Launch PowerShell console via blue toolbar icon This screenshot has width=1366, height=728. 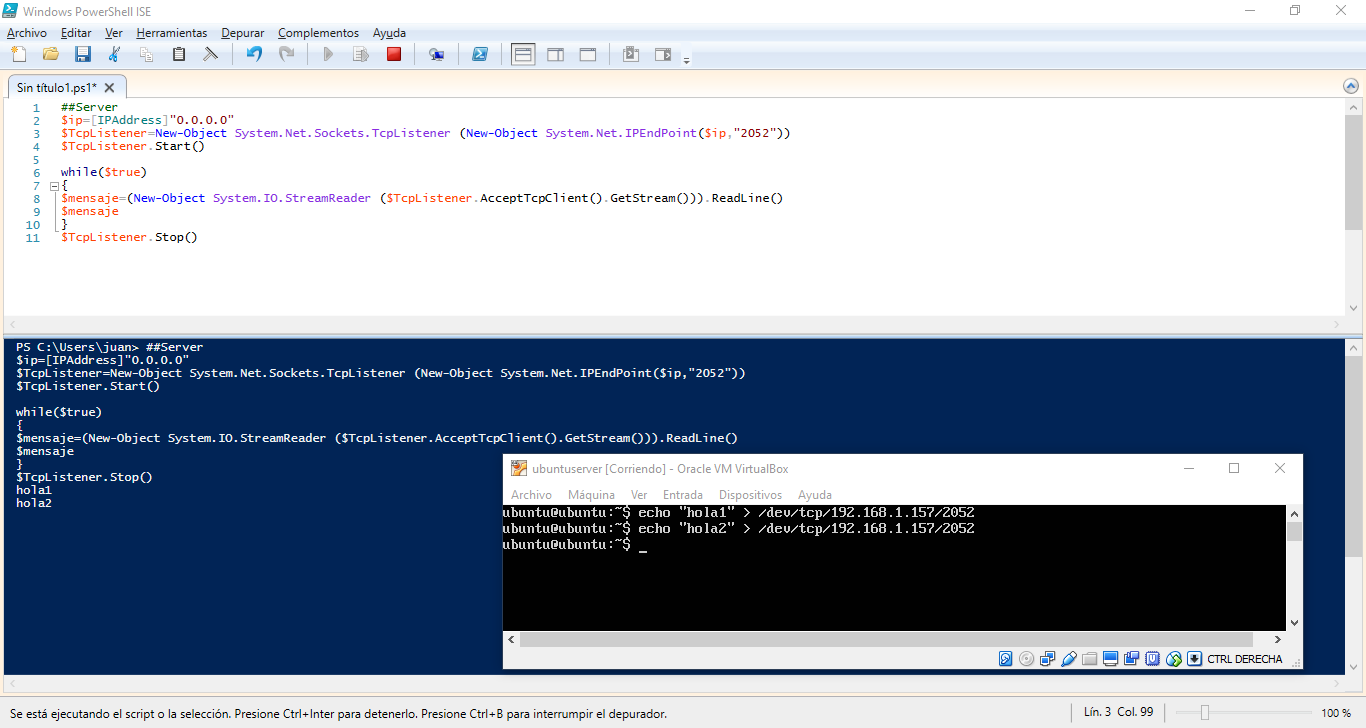480,54
